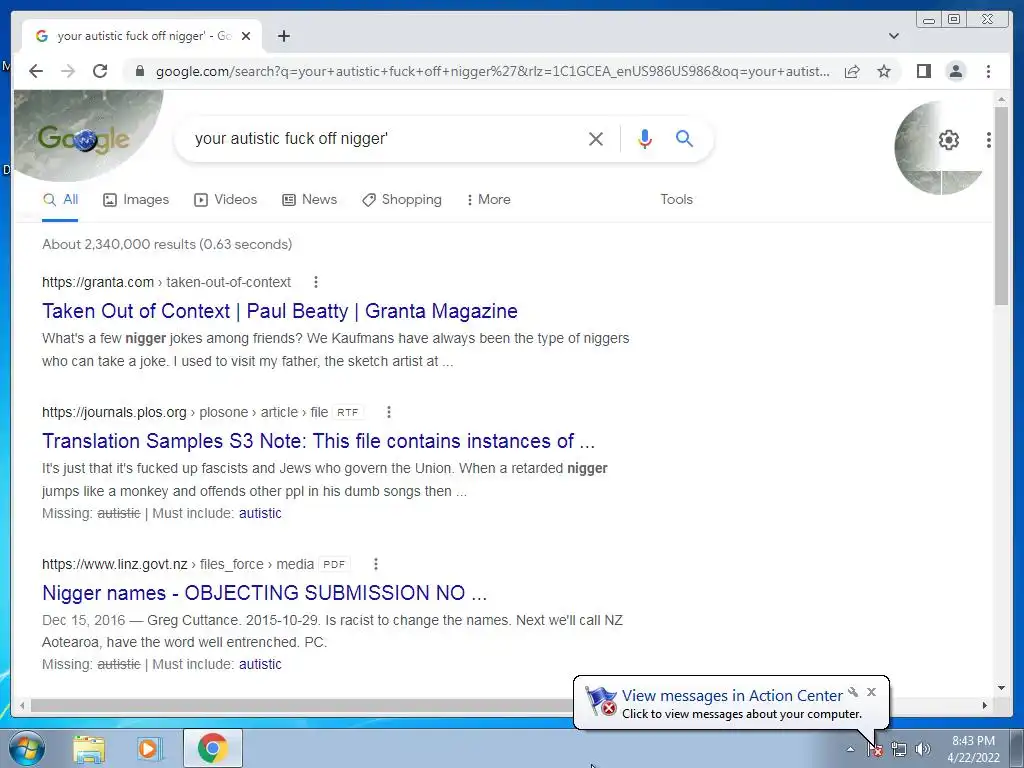
Task: Click the RTF file type badge
Action: coord(347,412)
